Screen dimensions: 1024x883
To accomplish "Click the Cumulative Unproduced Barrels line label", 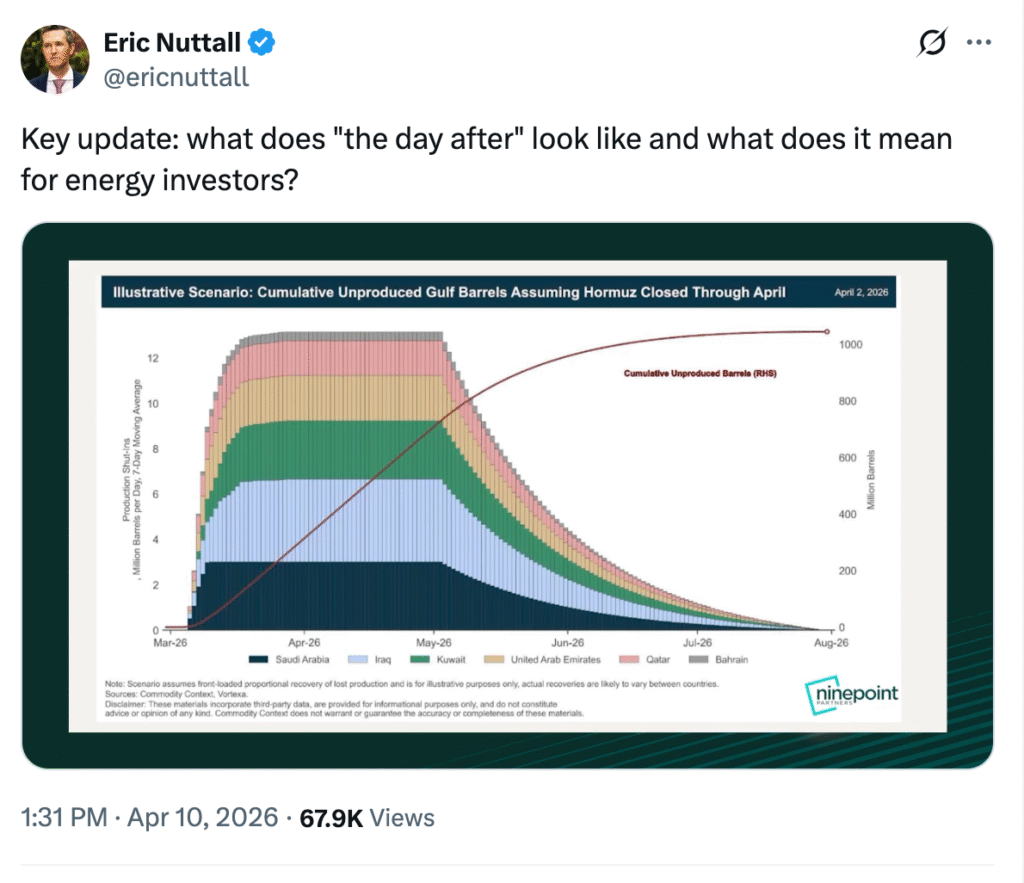I will pos(701,374).
